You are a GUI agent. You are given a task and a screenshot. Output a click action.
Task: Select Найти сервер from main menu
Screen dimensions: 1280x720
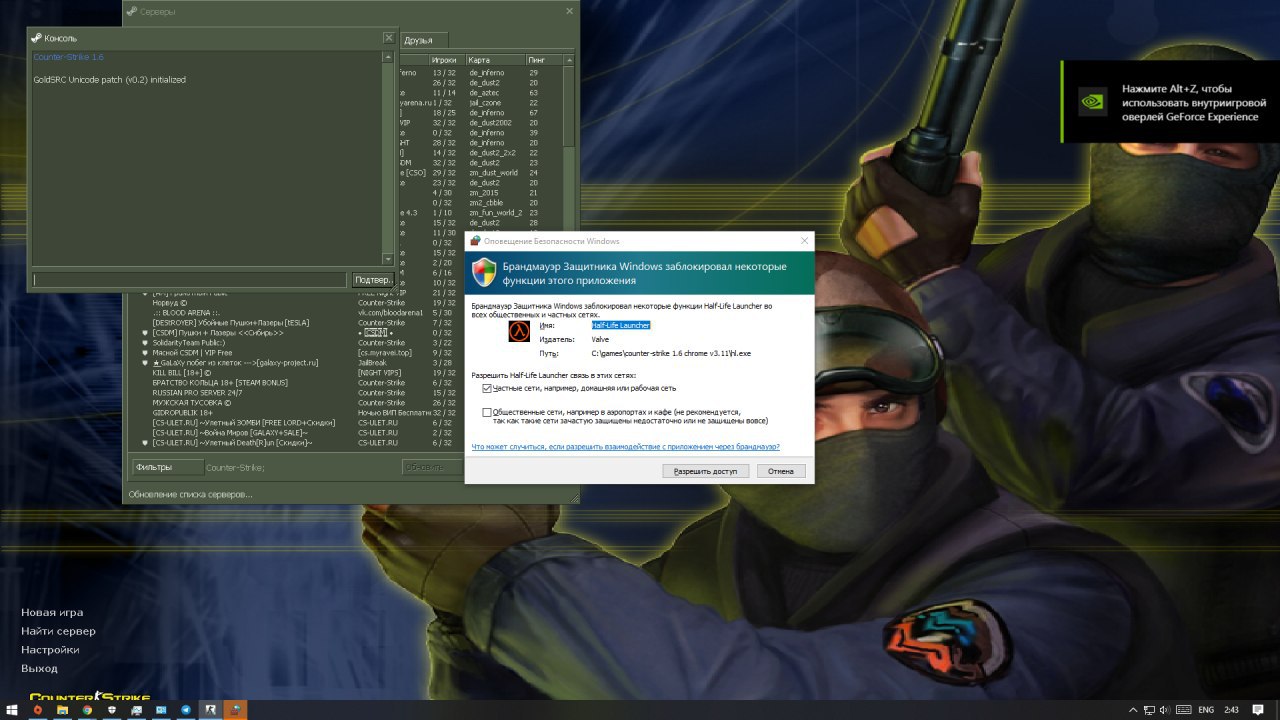(58, 631)
